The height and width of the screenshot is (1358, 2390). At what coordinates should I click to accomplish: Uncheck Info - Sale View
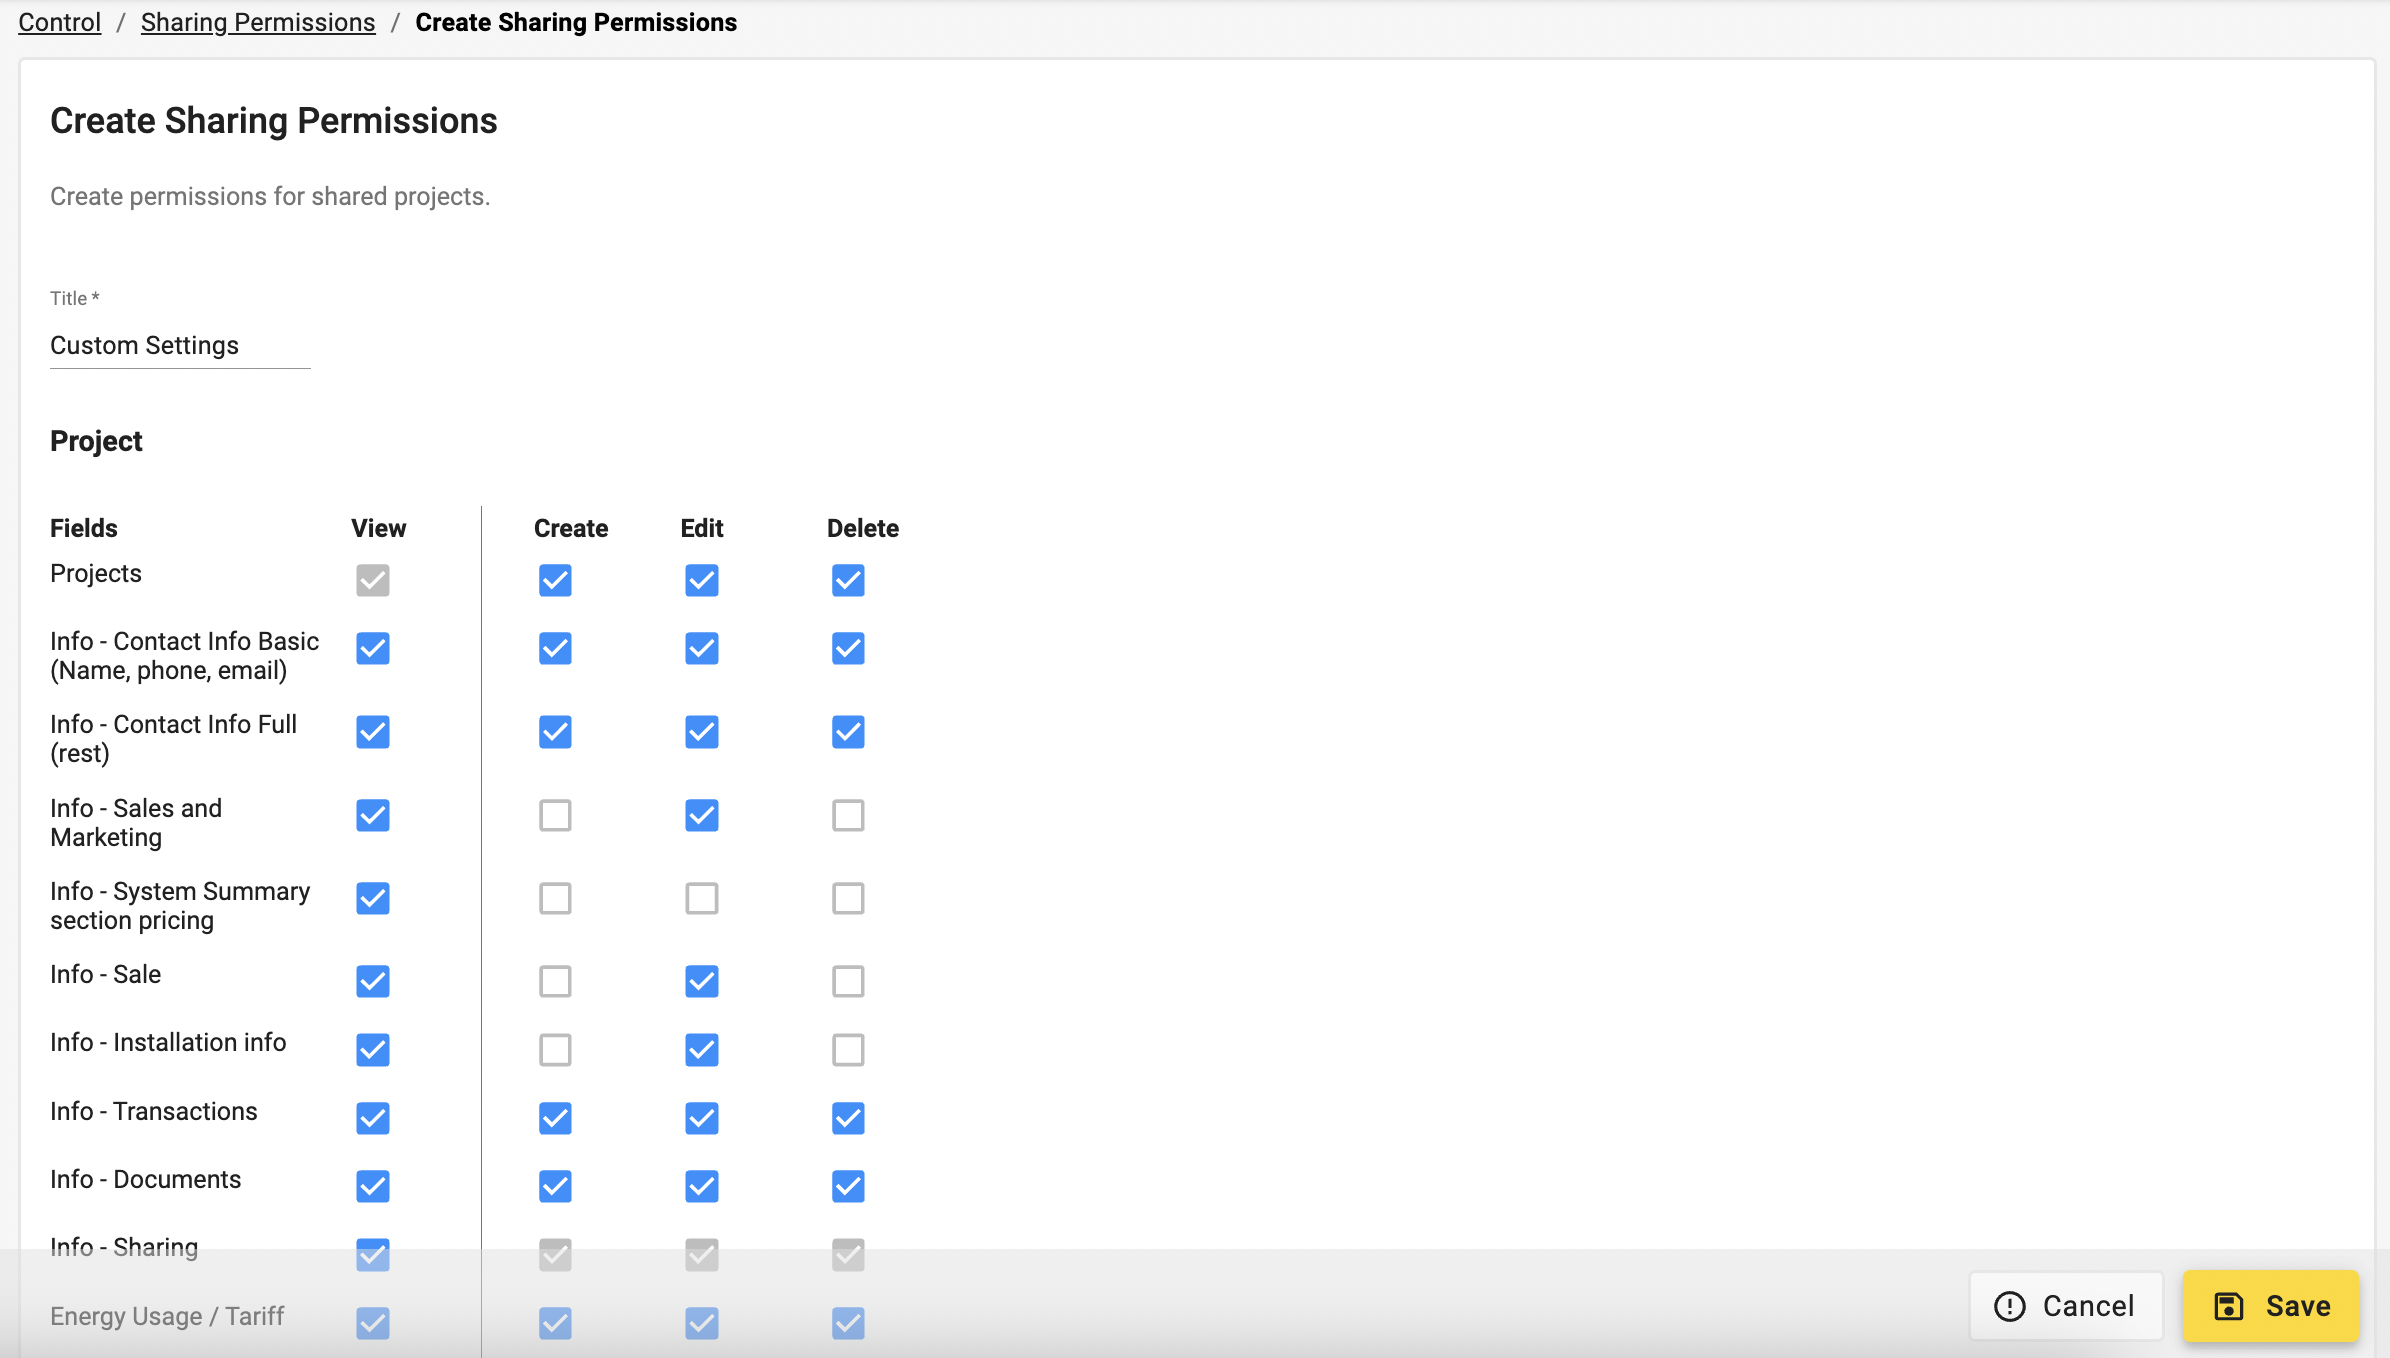[x=373, y=981]
